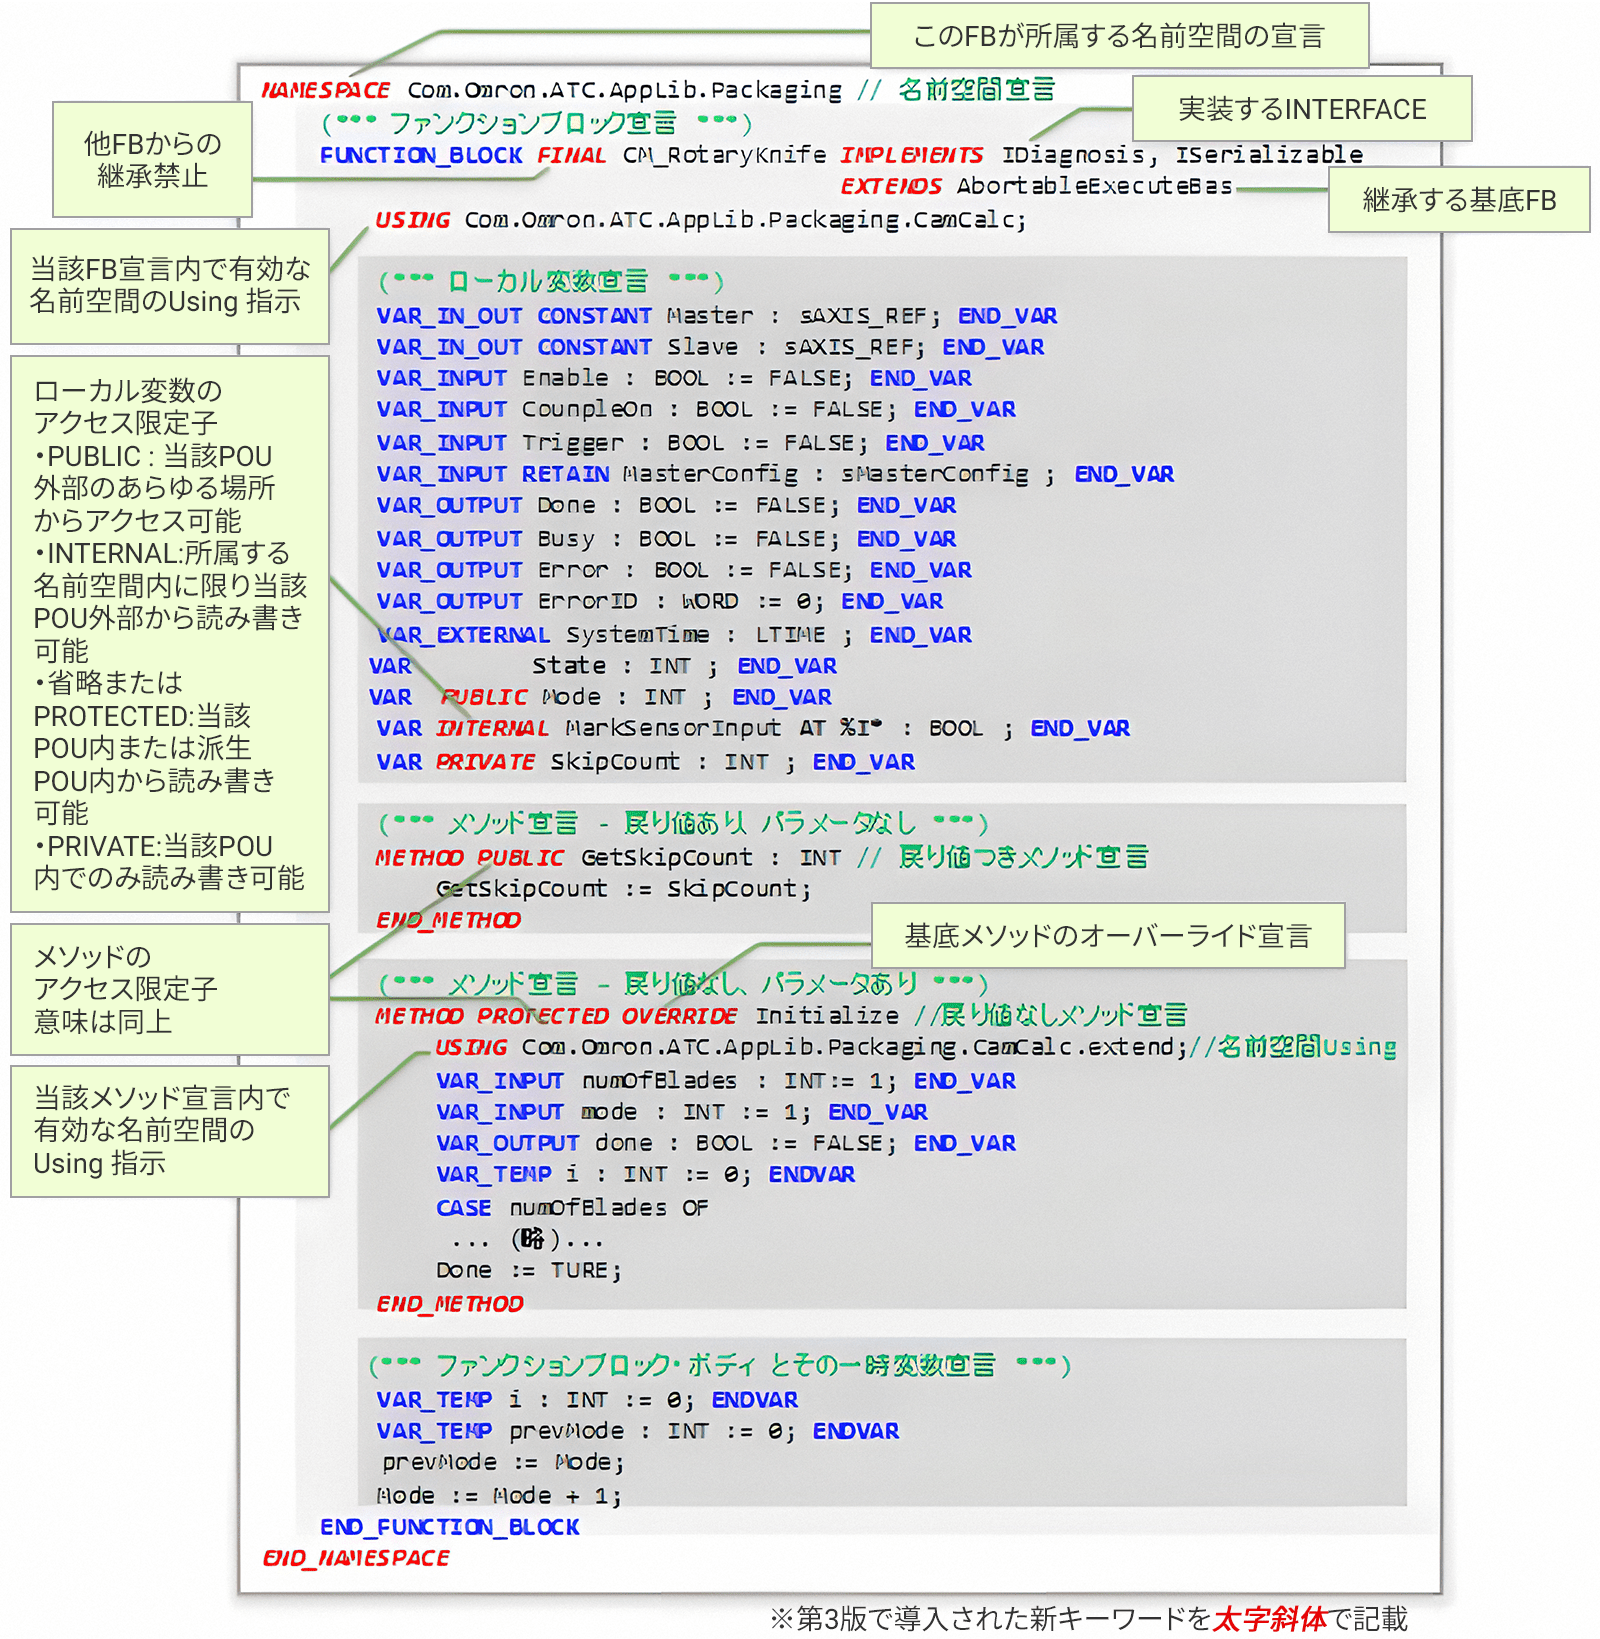Select the '継承する基底FB' callout box
Image resolution: width=1600 pixels, height=1639 pixels.
[1458, 200]
